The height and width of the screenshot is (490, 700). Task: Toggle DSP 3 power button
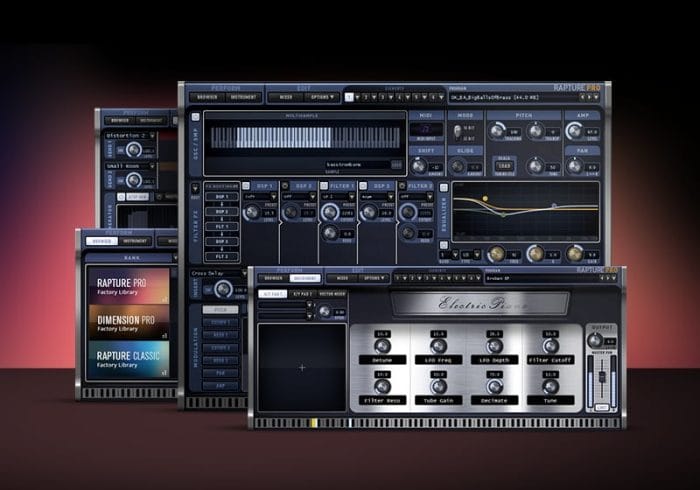363,186
